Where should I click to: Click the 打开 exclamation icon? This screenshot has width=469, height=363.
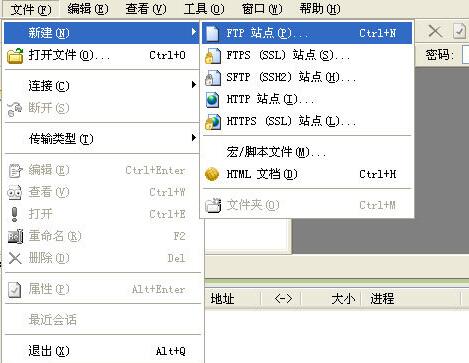pos(14,214)
